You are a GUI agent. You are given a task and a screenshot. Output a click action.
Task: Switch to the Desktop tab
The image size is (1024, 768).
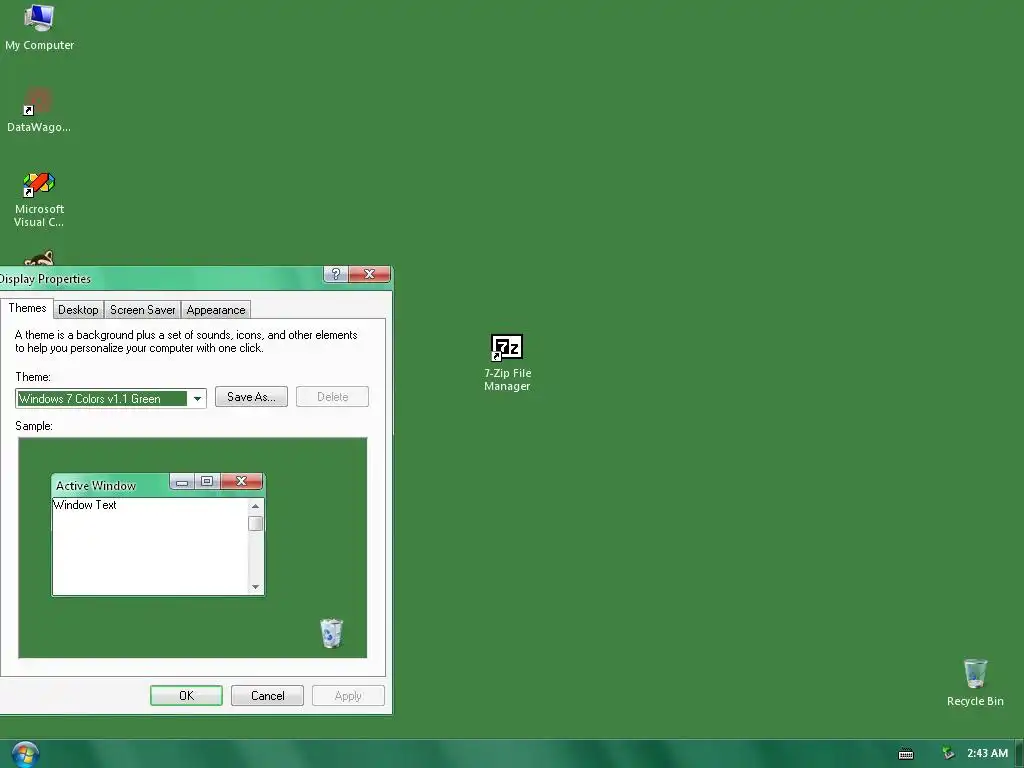[78, 310]
